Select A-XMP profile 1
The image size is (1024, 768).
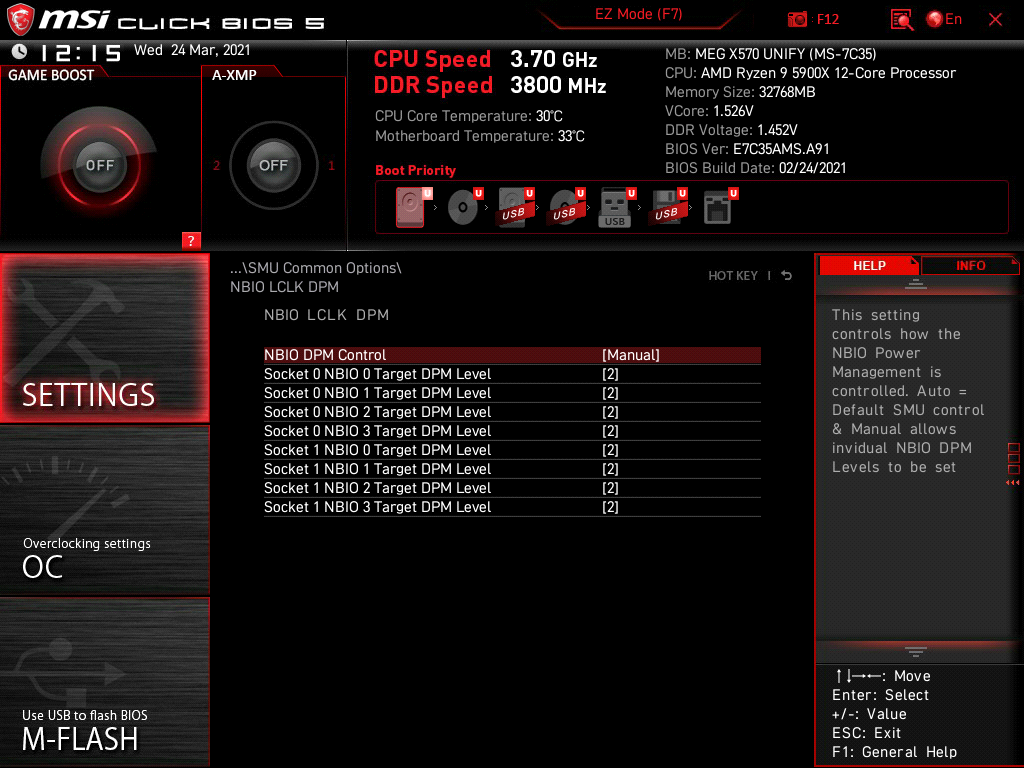[x=331, y=165]
